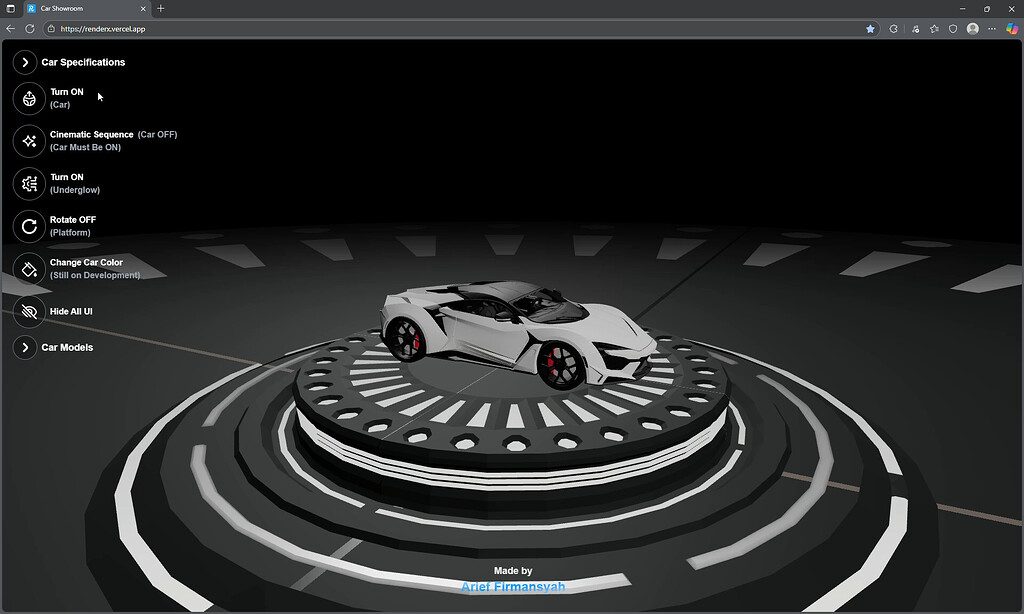Start the Cinematic Sequence via the sparkles icon
Image resolution: width=1024 pixels, height=614 pixels.
tap(26, 140)
